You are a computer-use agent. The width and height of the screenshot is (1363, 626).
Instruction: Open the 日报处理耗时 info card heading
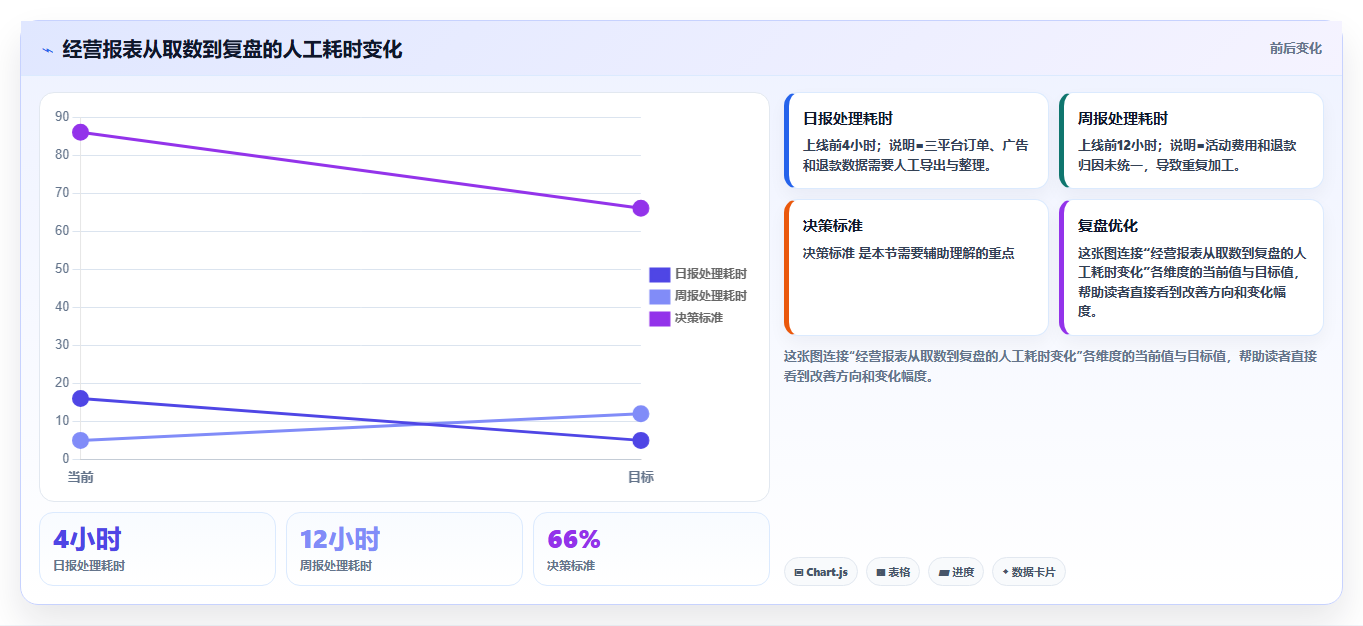[x=848, y=118]
